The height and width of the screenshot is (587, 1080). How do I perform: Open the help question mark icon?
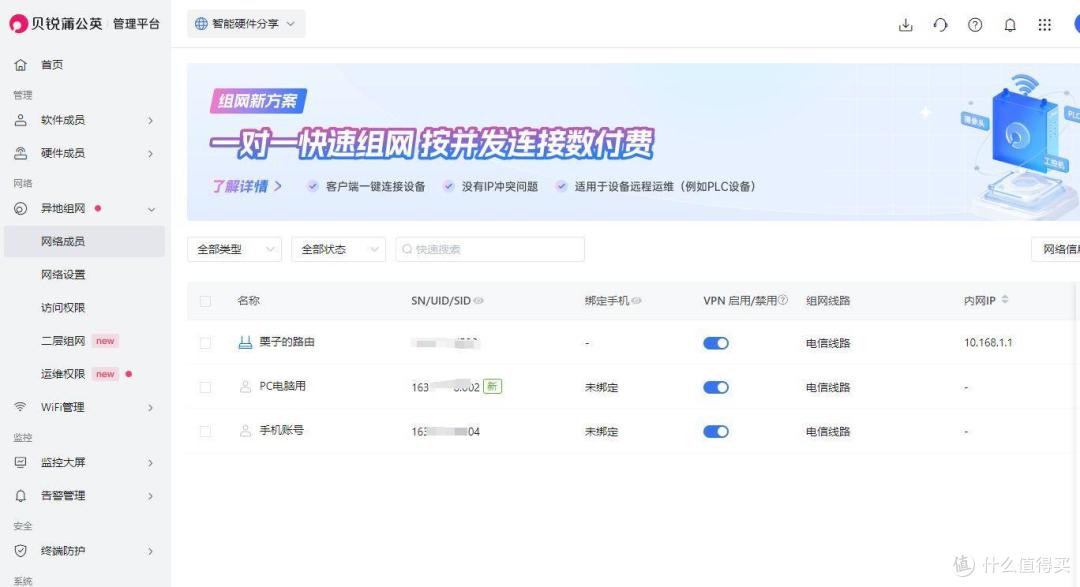point(975,25)
